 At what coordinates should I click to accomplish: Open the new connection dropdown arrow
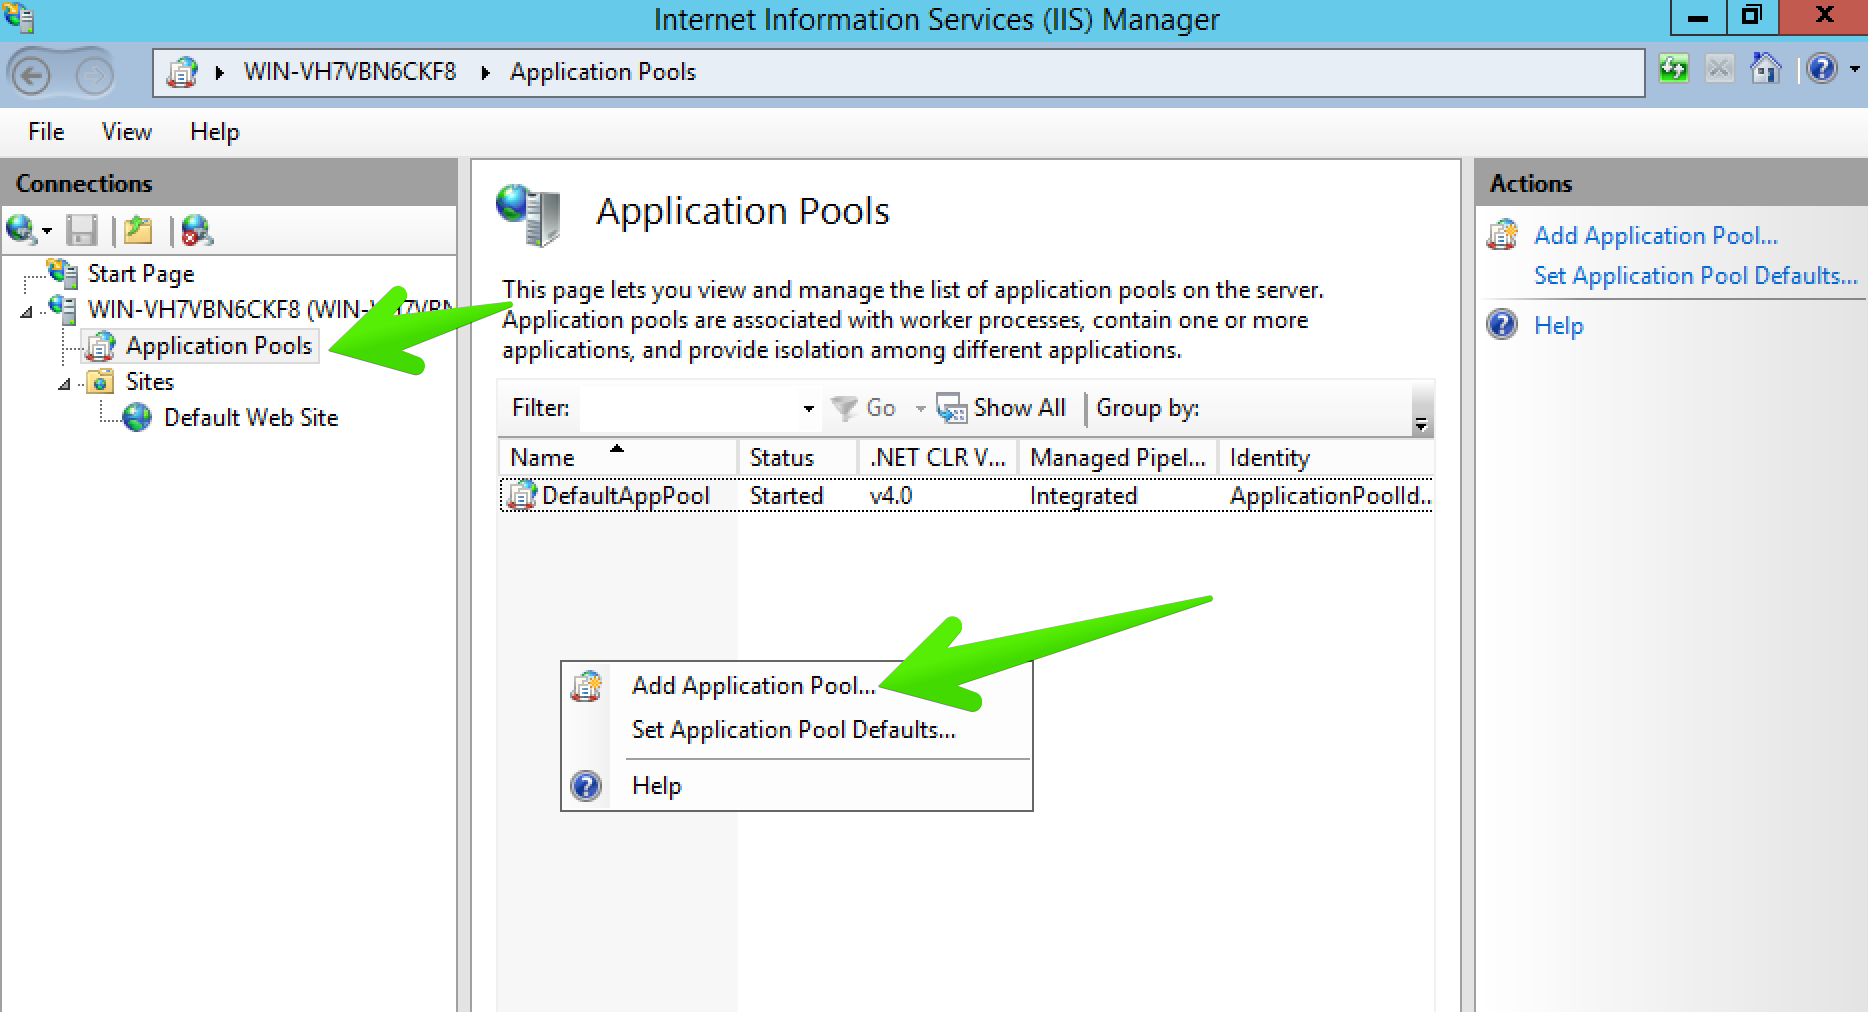(46, 232)
